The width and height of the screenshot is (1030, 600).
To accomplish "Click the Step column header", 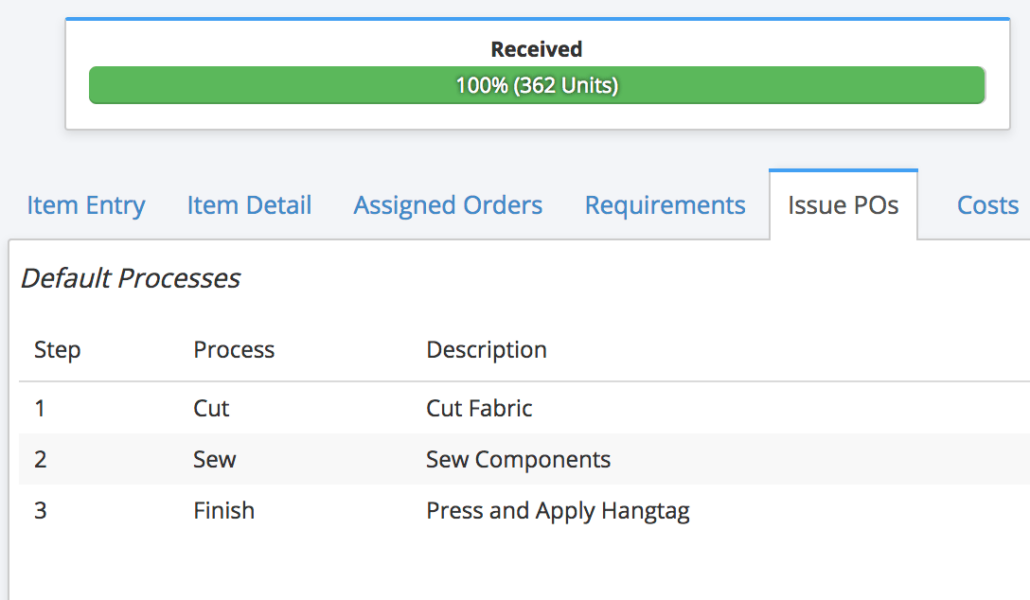I will [x=57, y=350].
